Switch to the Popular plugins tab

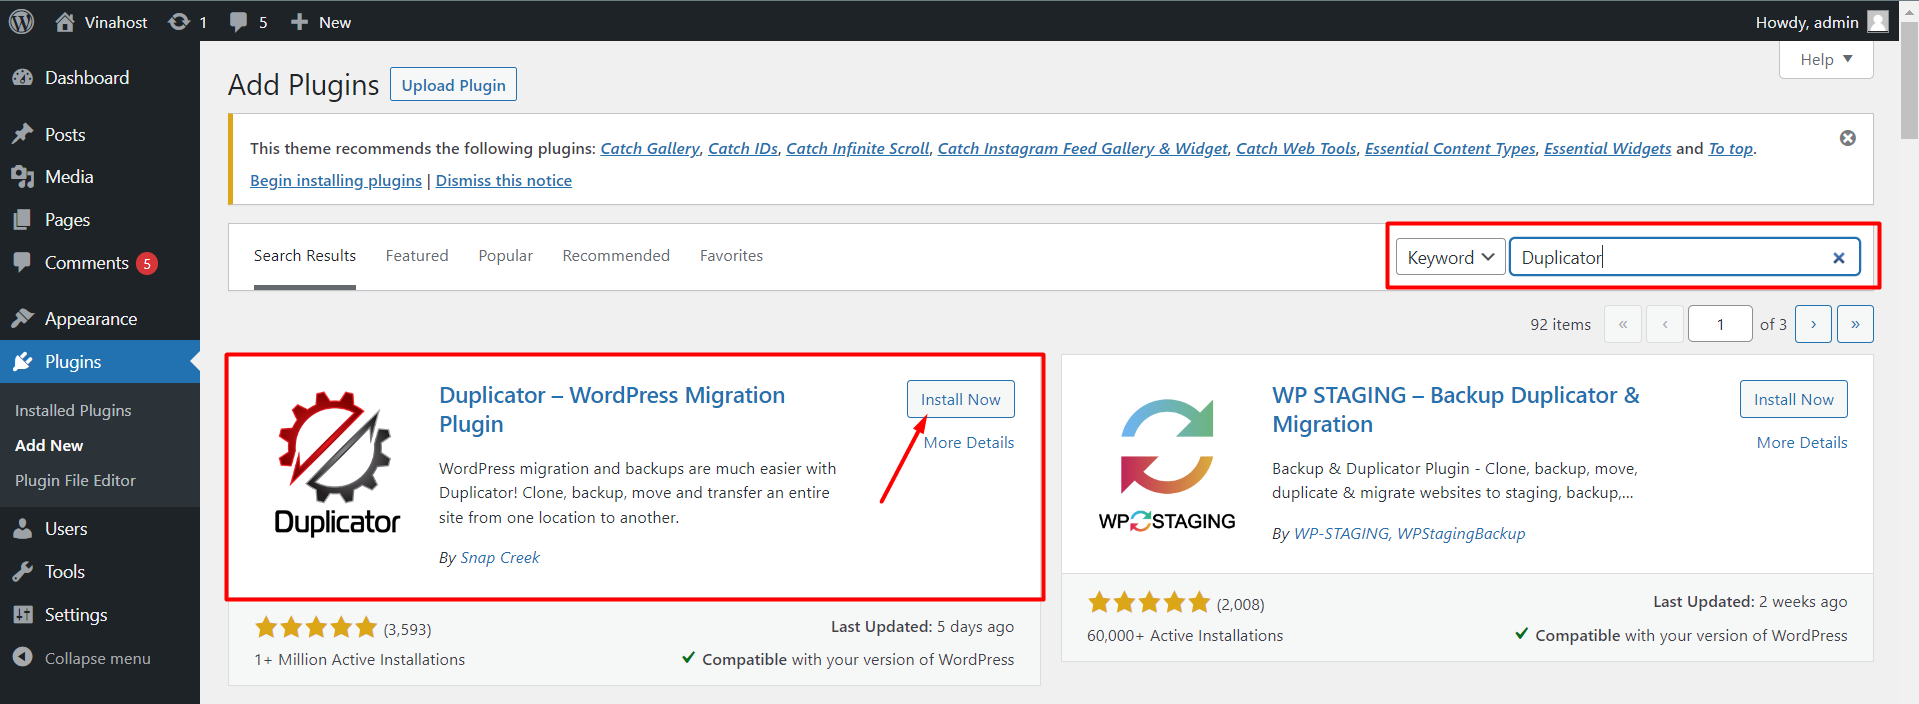coord(505,256)
